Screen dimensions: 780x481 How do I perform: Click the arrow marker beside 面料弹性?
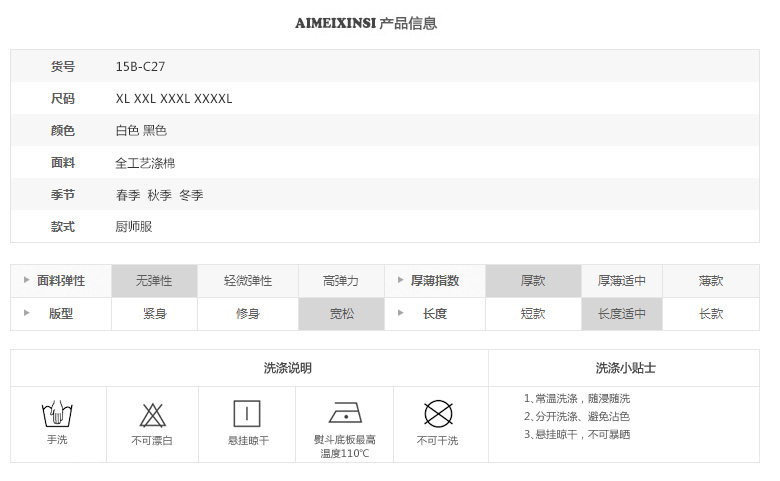pyautogui.click(x=26, y=280)
